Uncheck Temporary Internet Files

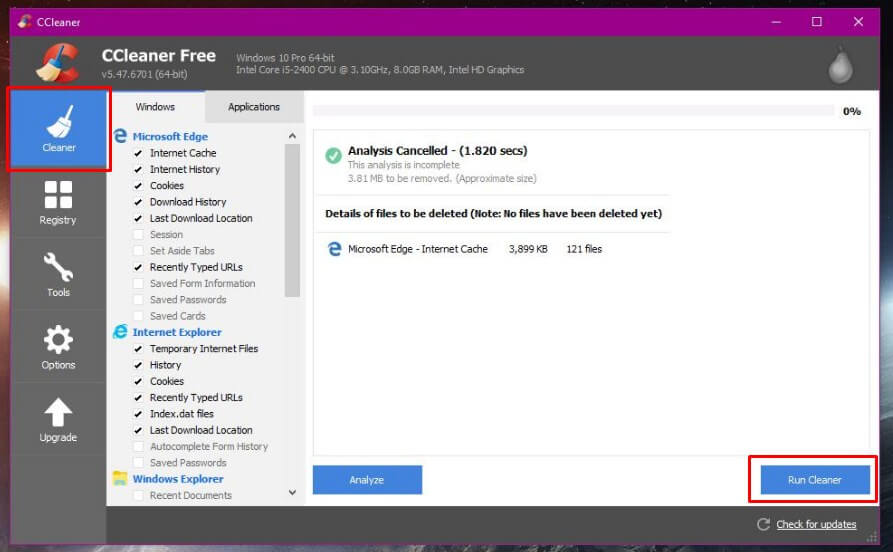(138, 349)
